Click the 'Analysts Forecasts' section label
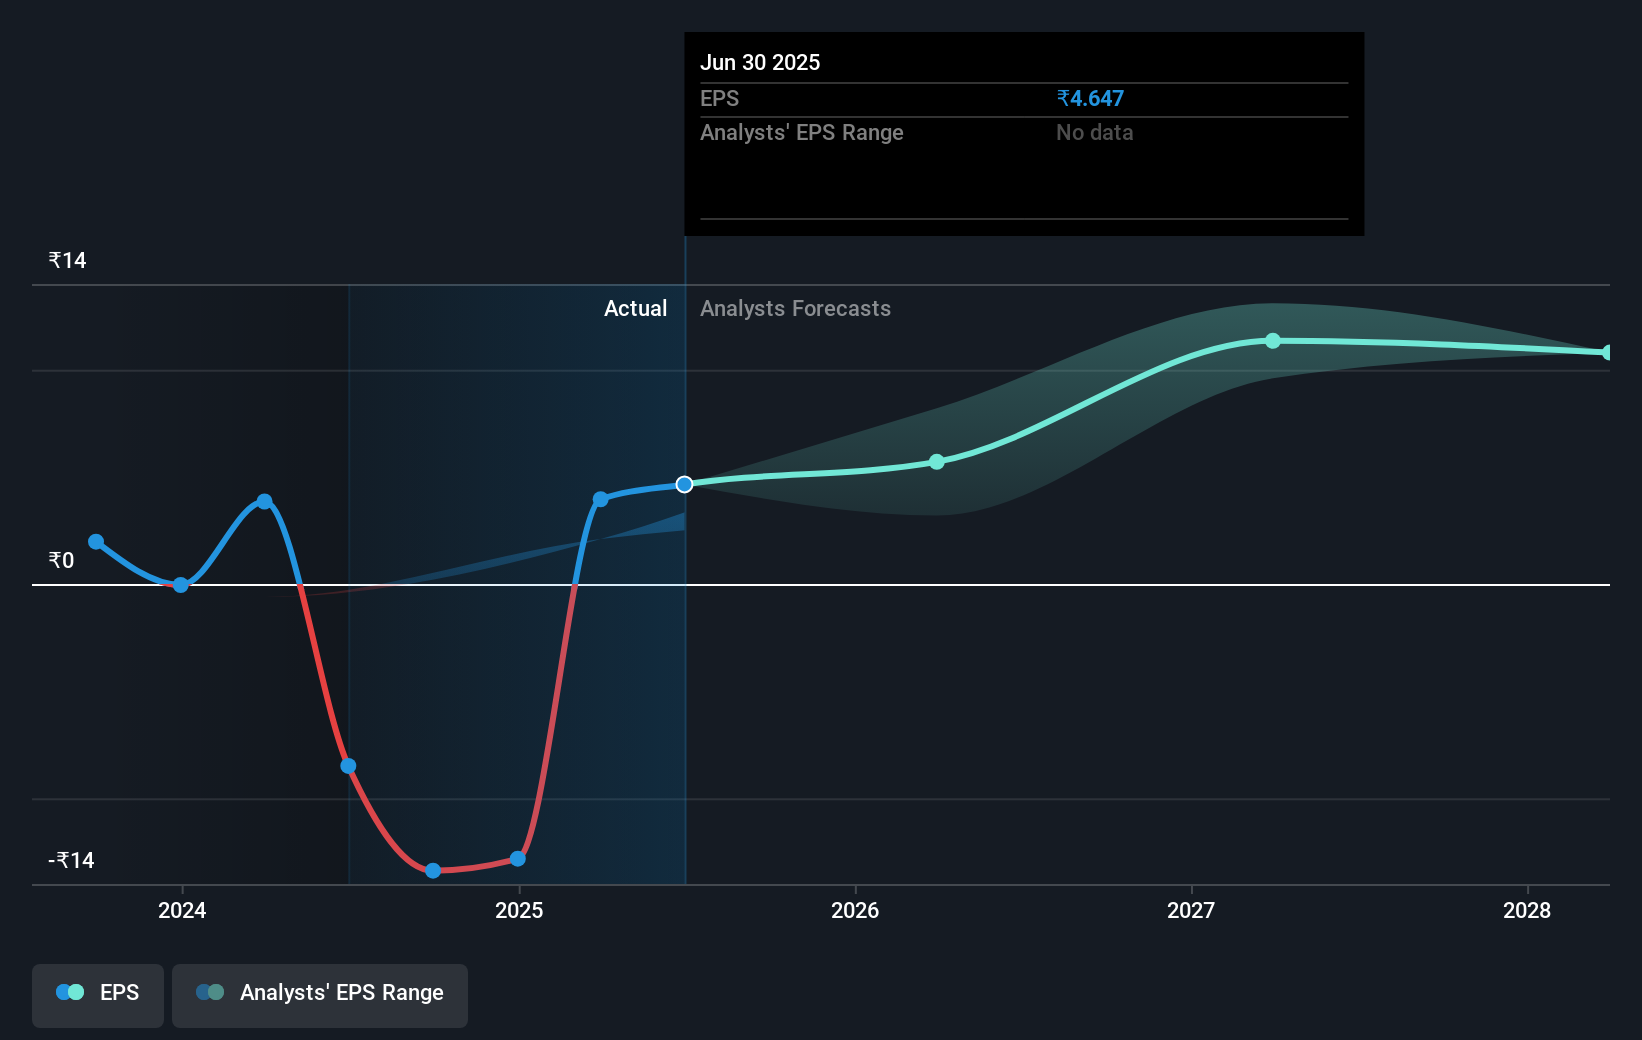This screenshot has width=1642, height=1040. 795,309
